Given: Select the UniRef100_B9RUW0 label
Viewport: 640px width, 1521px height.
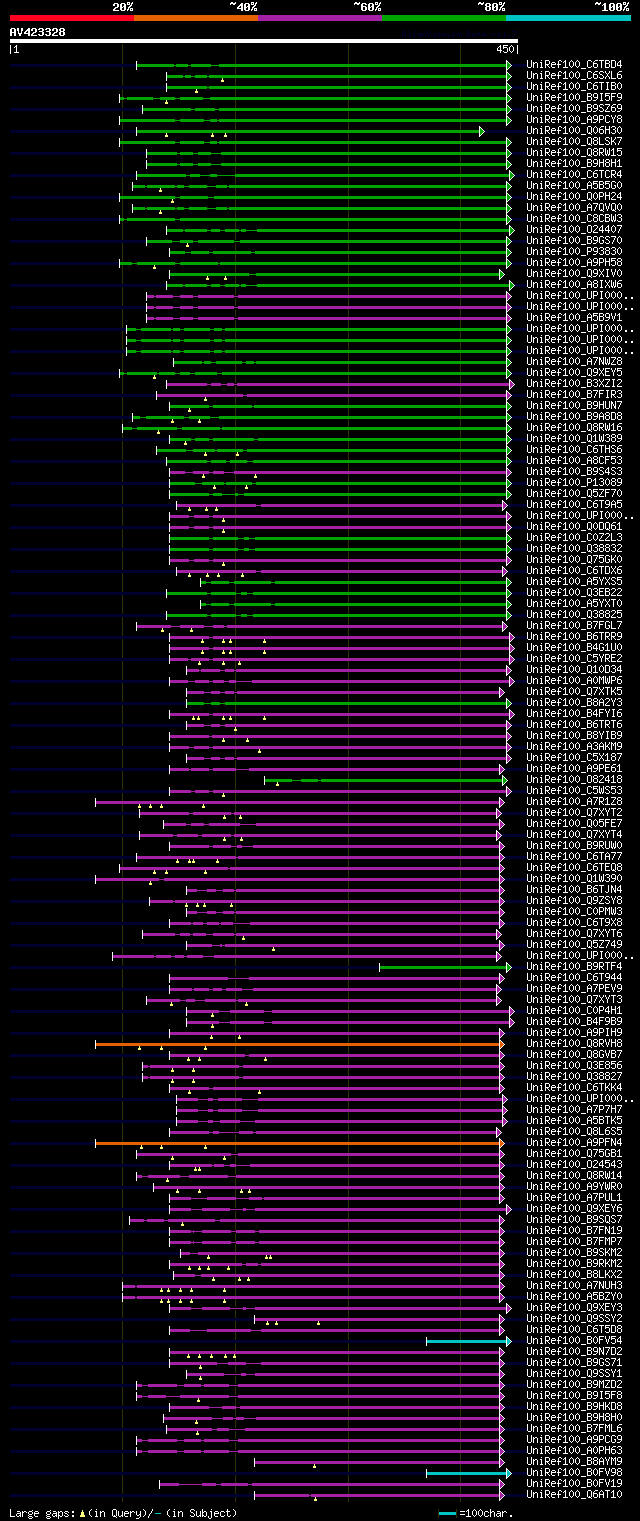Looking at the screenshot, I should click(574, 845).
